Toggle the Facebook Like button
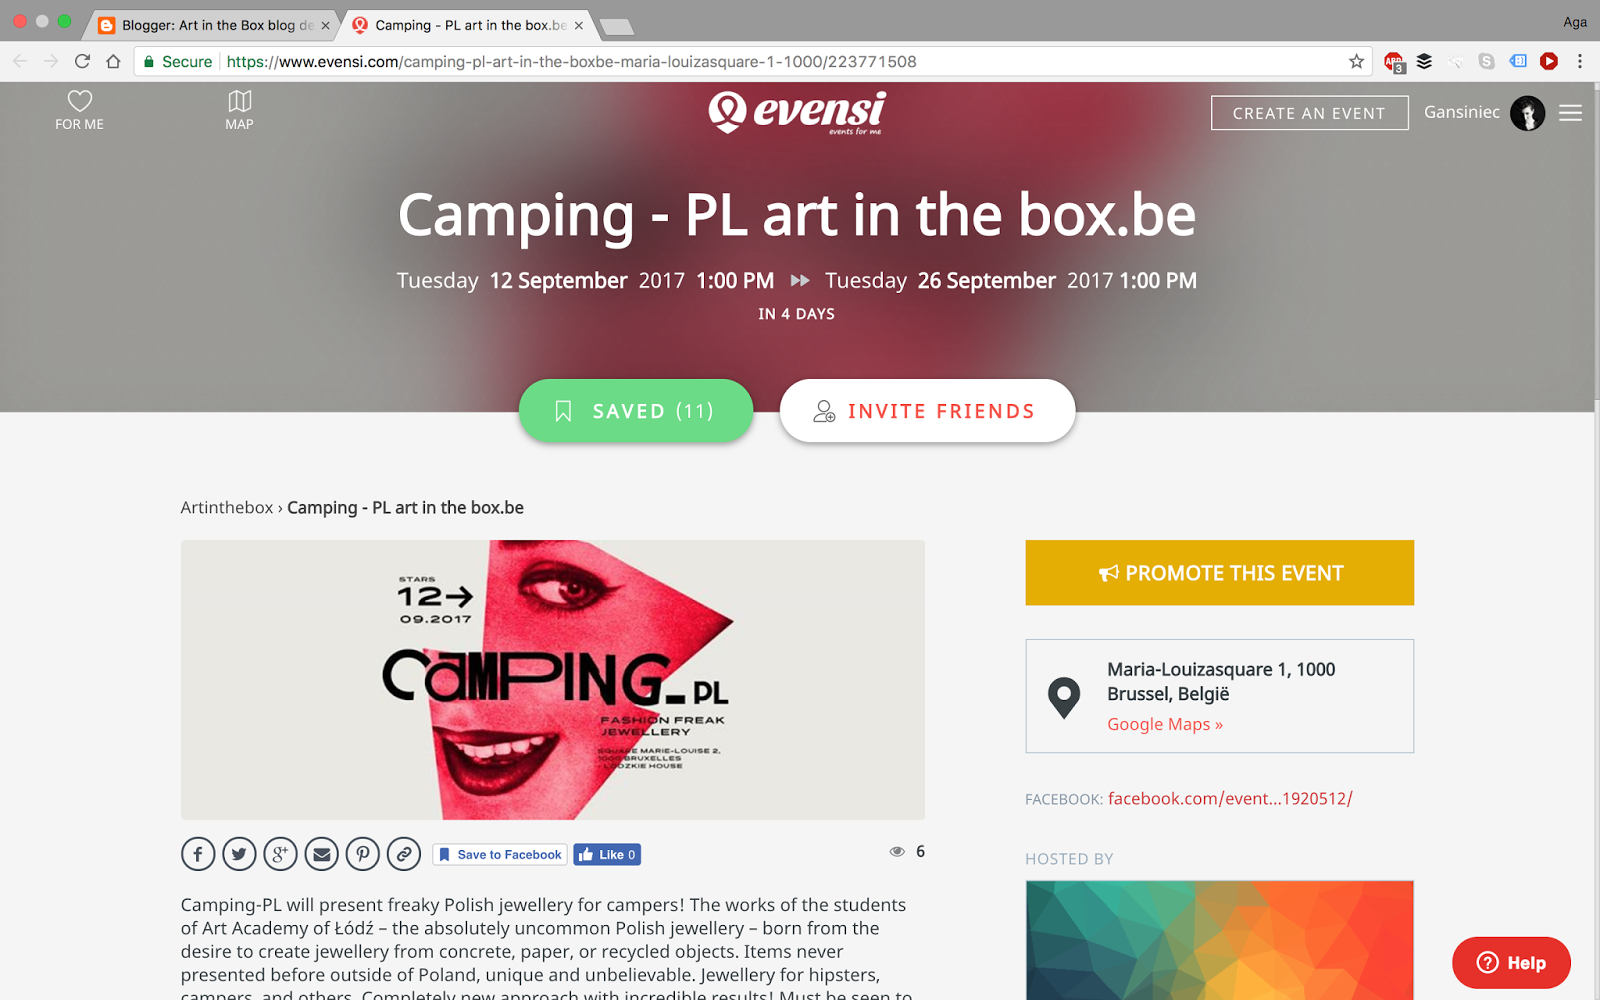This screenshot has height=1000, width=1600. [607, 855]
